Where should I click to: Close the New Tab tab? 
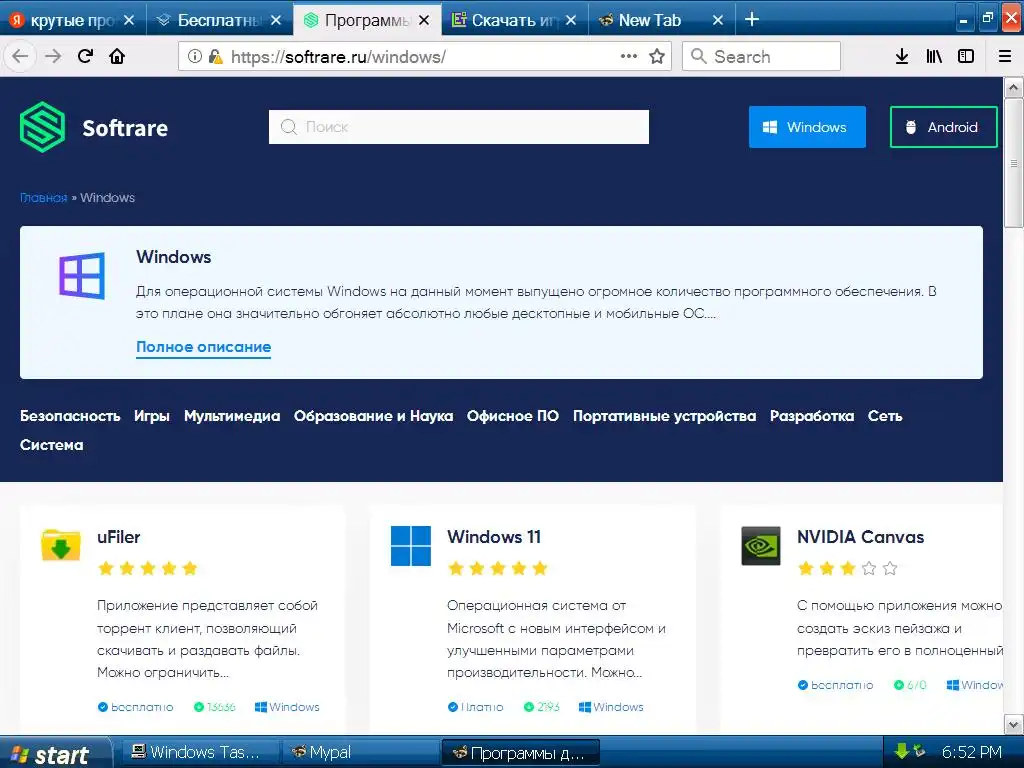pos(718,20)
